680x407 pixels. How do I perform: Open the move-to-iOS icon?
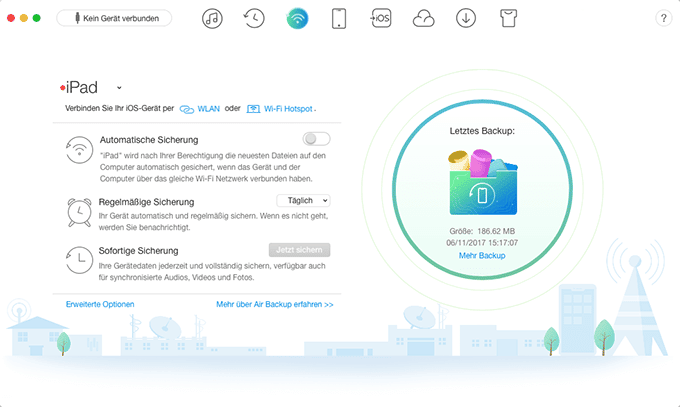[380, 18]
